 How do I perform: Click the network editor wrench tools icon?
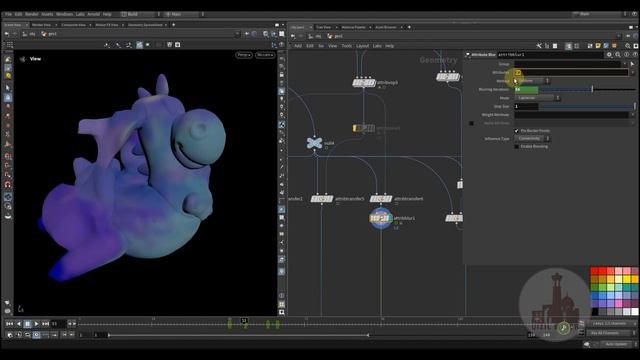pyautogui.click(x=539, y=46)
